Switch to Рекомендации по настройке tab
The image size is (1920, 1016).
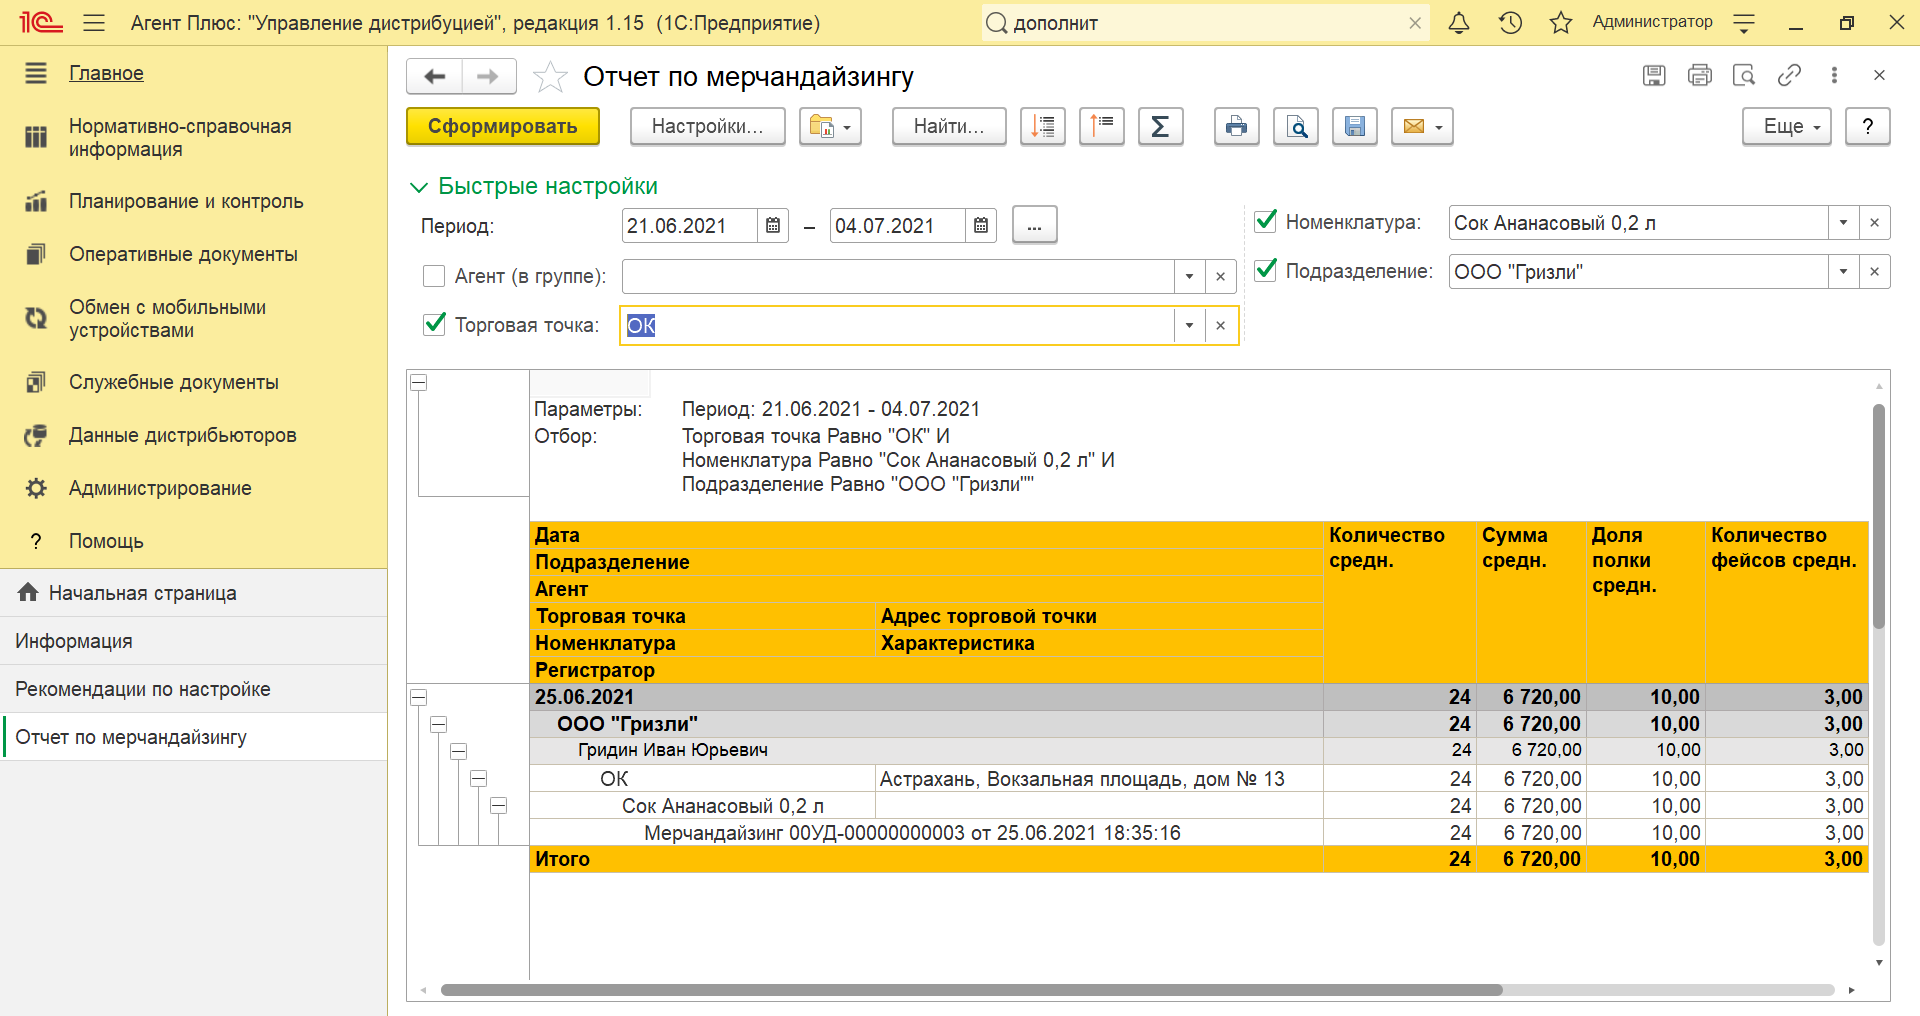point(194,689)
